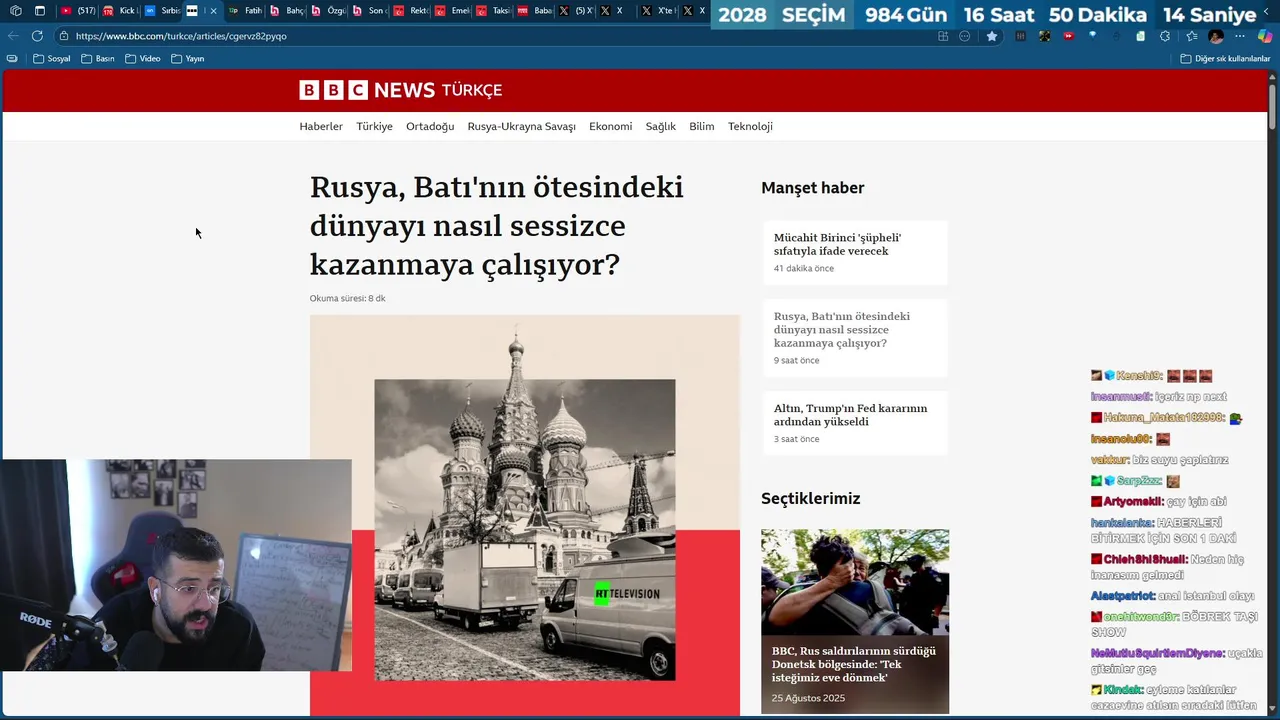
Task: Click the article headline 'Rusya, Batı'nın ötesindeki'
Action: tap(497, 226)
